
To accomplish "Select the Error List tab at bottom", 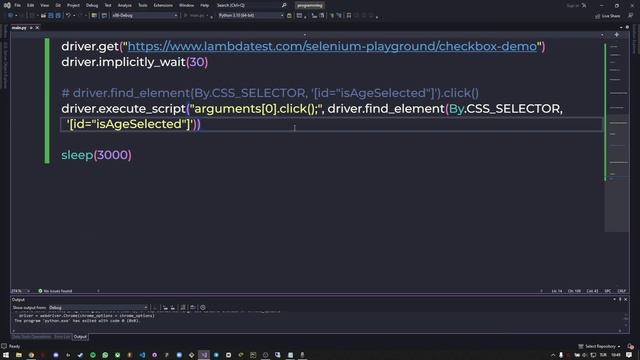I will pos(62,337).
